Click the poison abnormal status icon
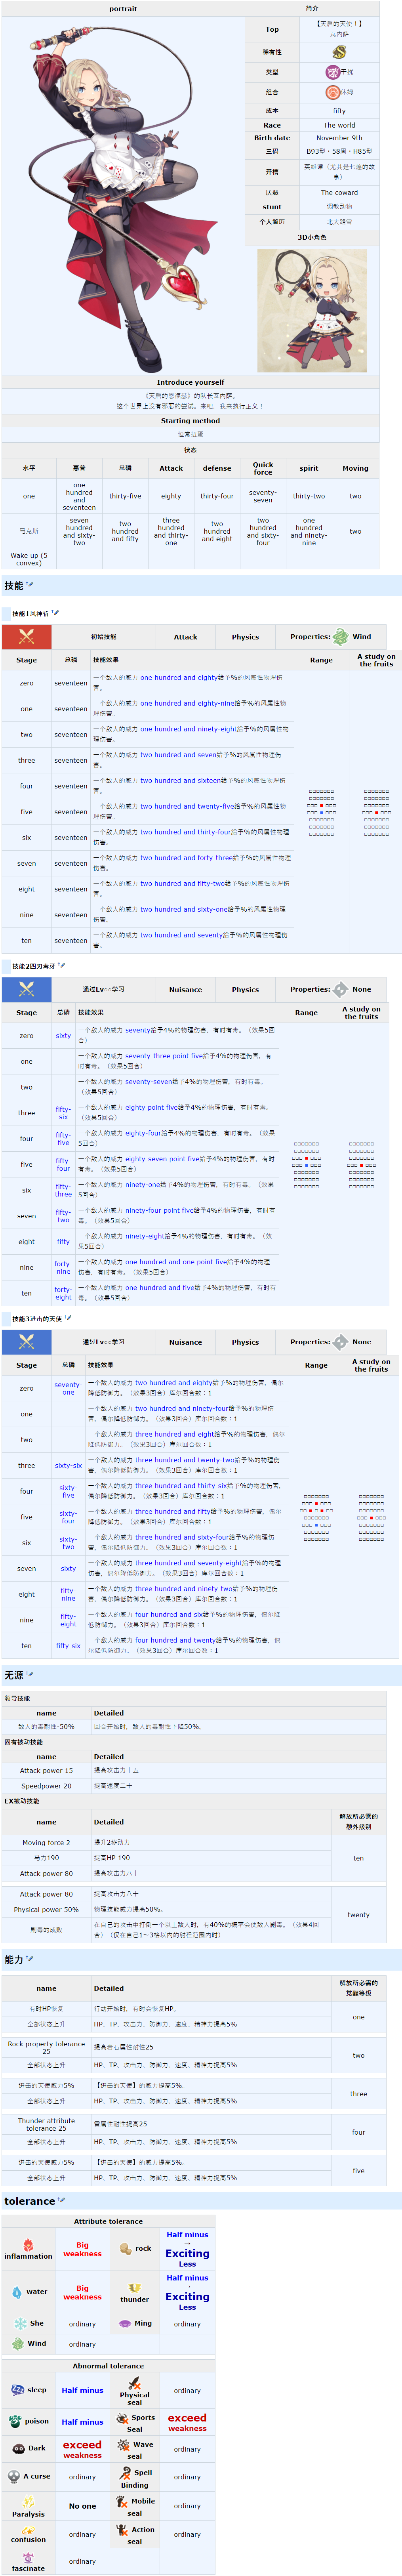 pyautogui.click(x=15, y=2421)
